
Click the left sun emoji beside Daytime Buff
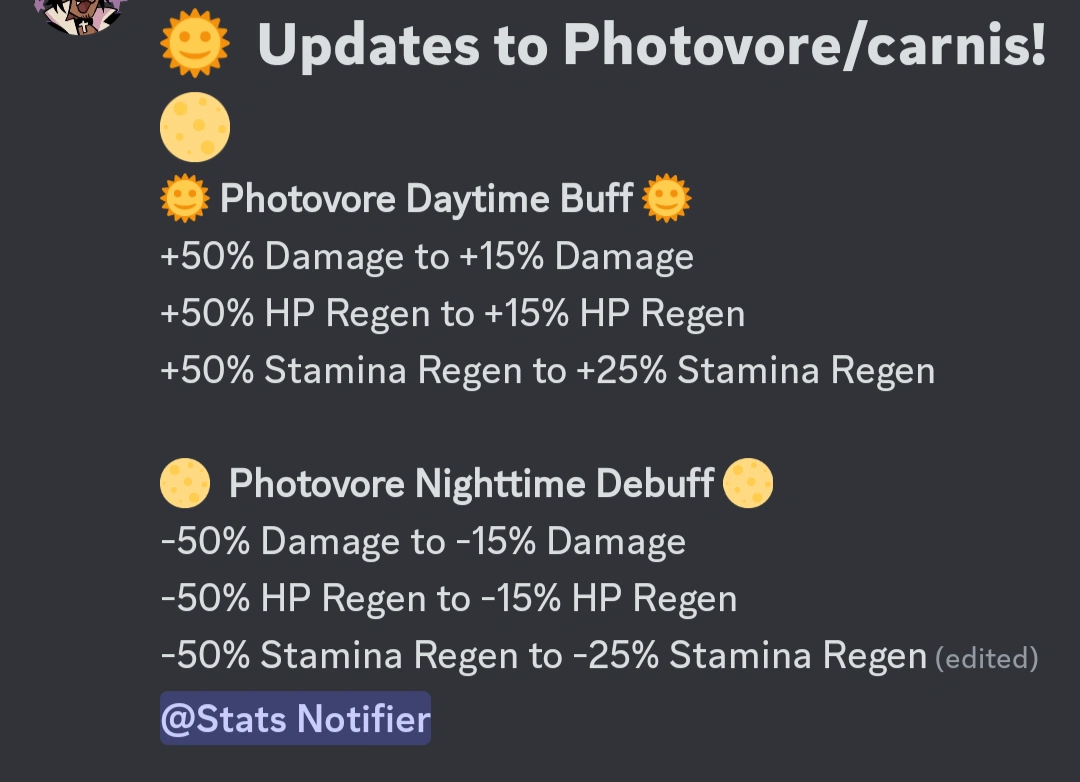[x=184, y=197]
